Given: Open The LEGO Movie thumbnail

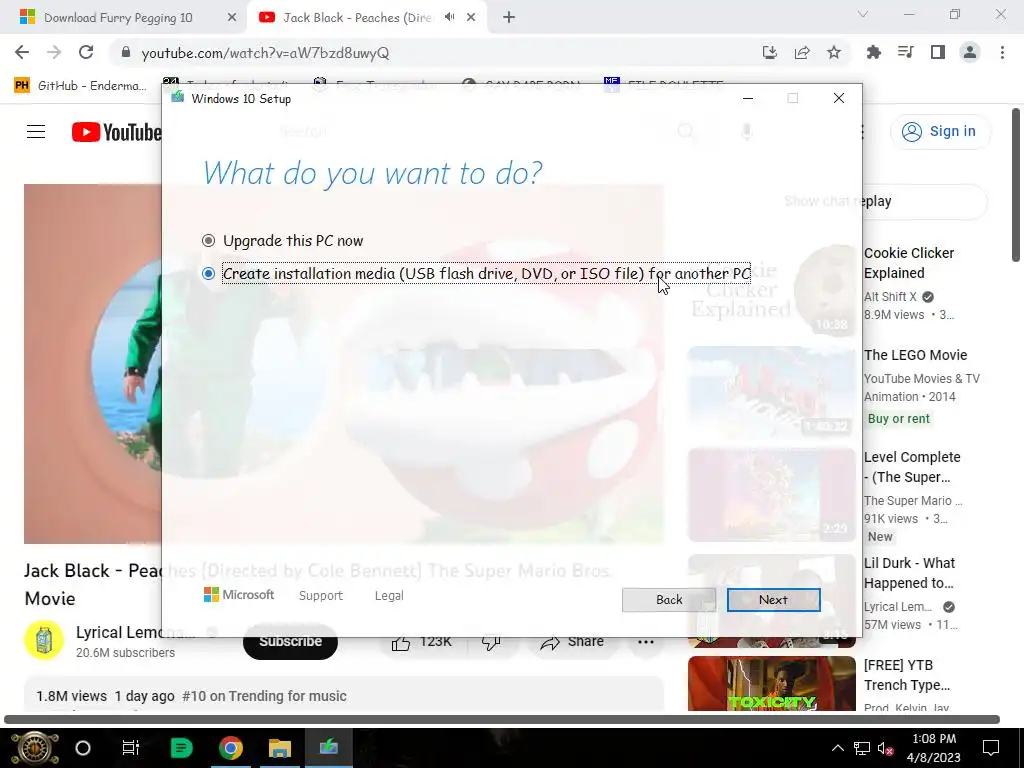Looking at the screenshot, I should coord(771,392).
